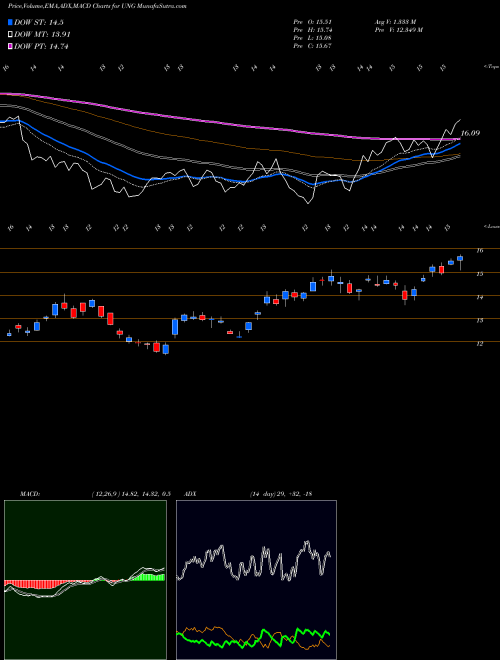Click the magenta DOW PT legend swatch

11,46
